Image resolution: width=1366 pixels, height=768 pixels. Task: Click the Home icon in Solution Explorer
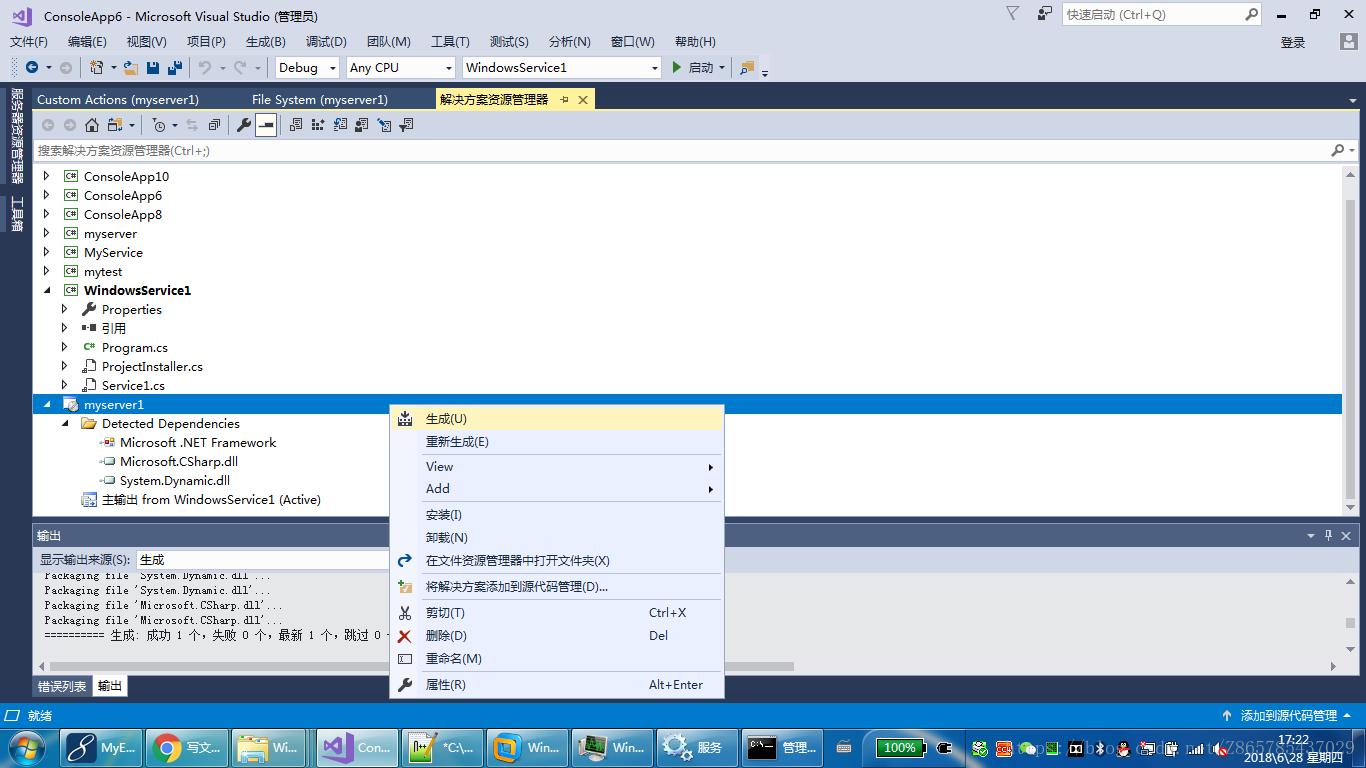coord(92,125)
